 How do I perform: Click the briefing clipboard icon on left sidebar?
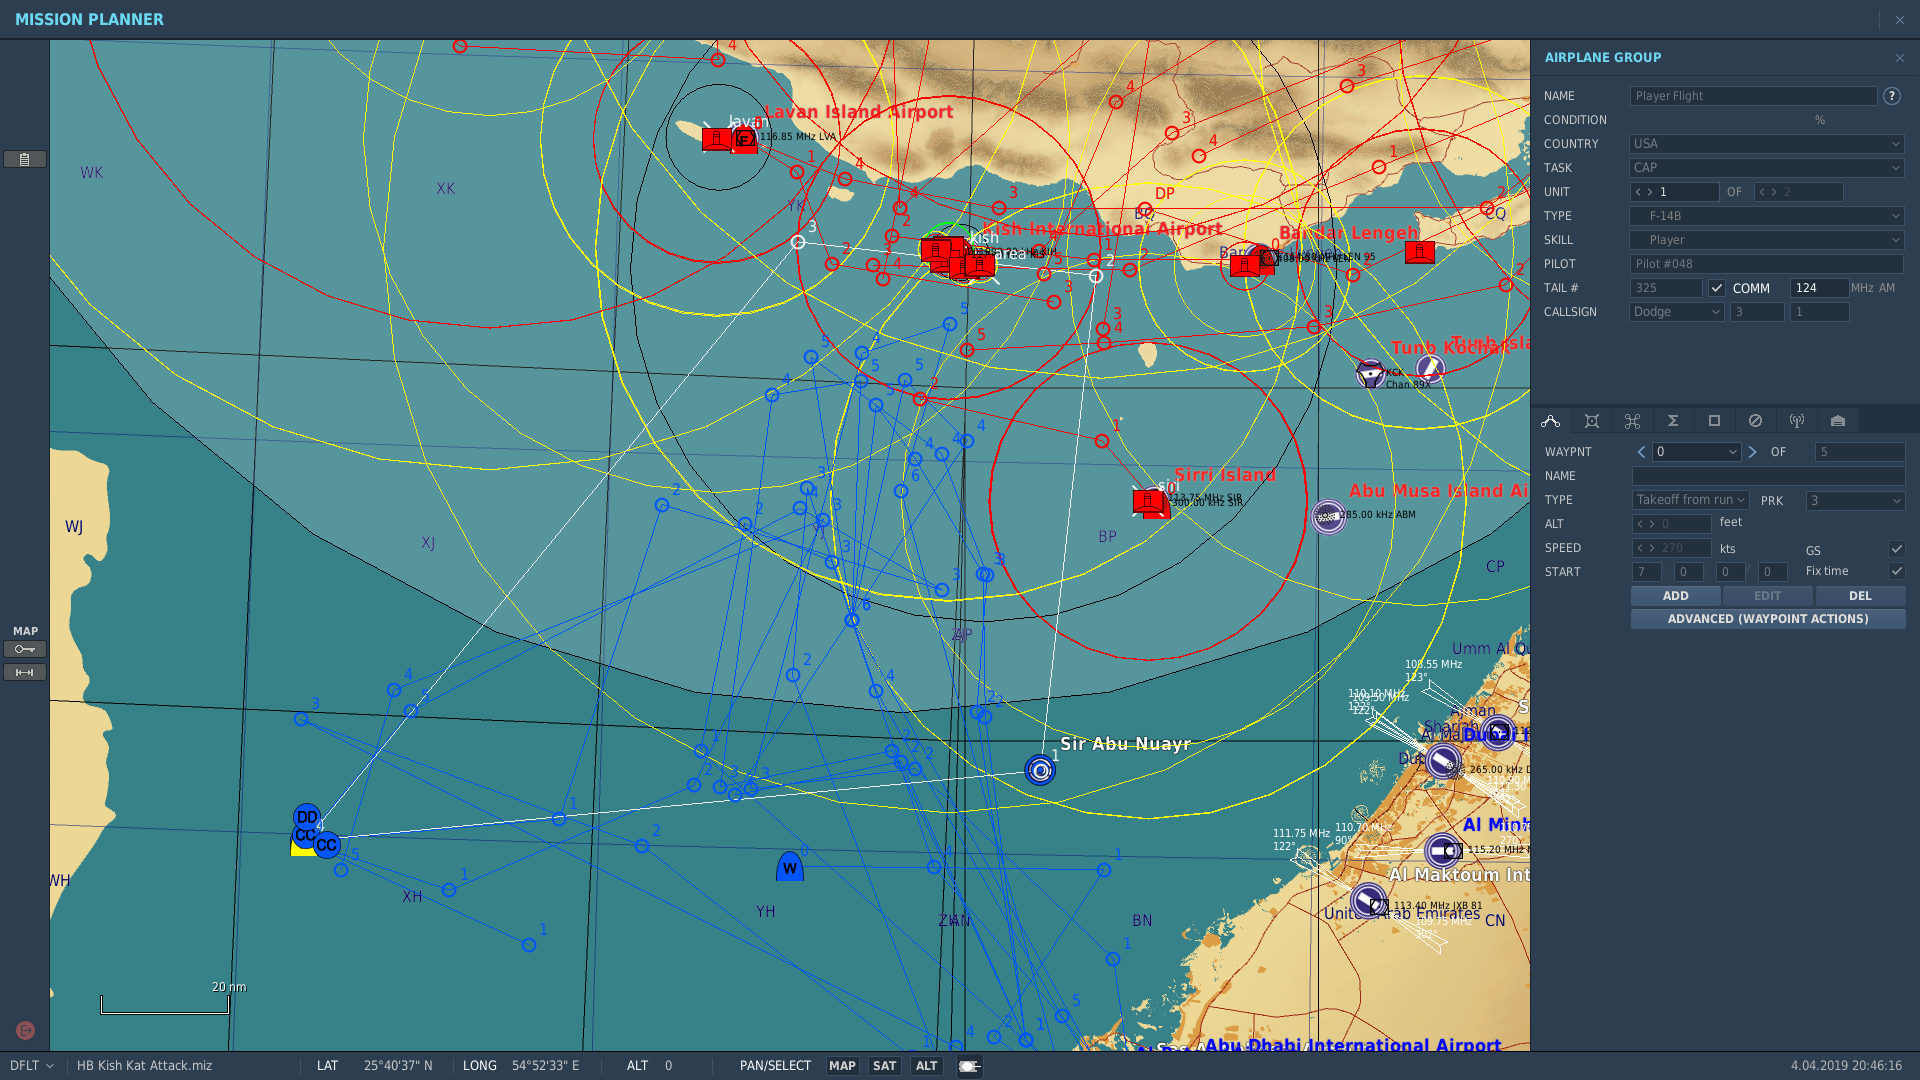(25, 159)
